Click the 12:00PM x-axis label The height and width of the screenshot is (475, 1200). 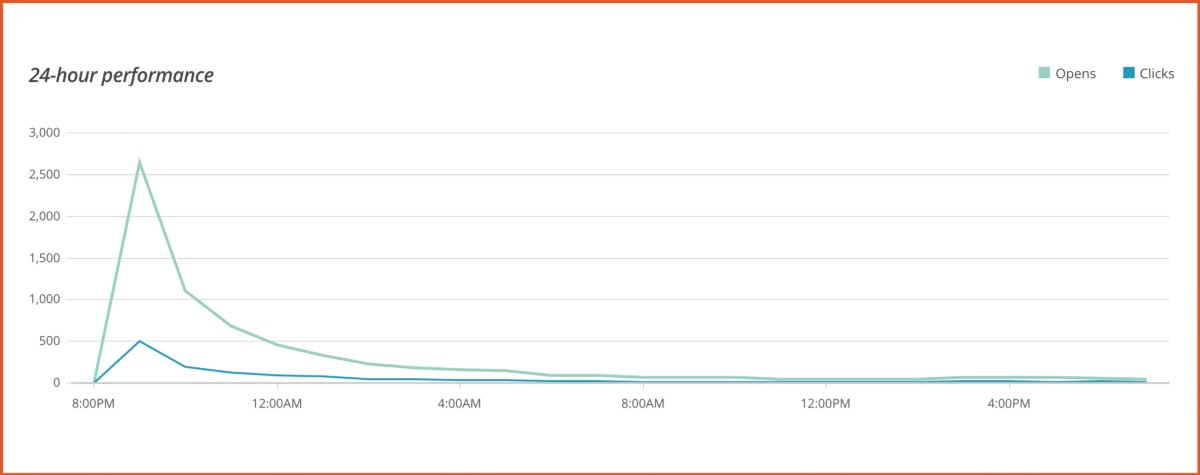pyautogui.click(x=825, y=403)
